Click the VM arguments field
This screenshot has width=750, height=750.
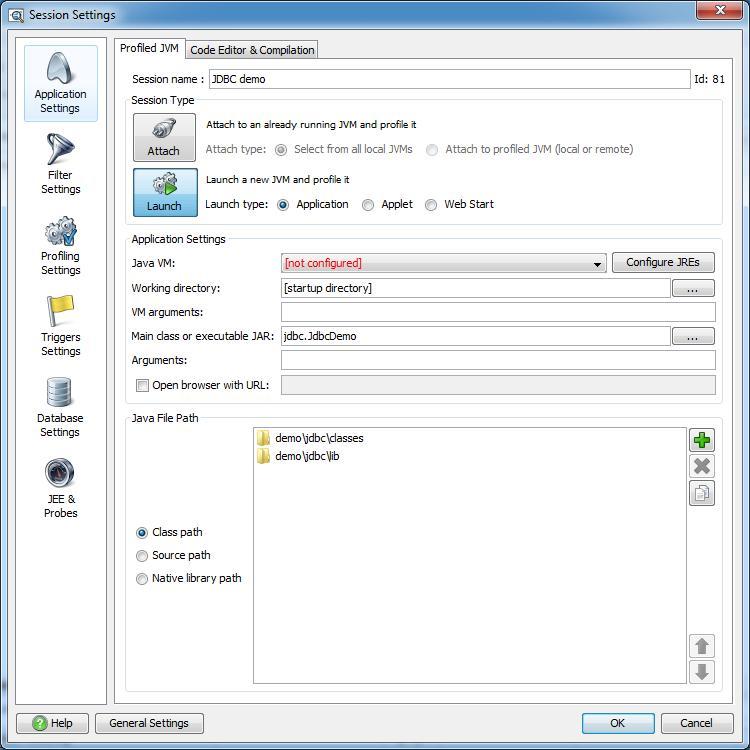(x=498, y=312)
